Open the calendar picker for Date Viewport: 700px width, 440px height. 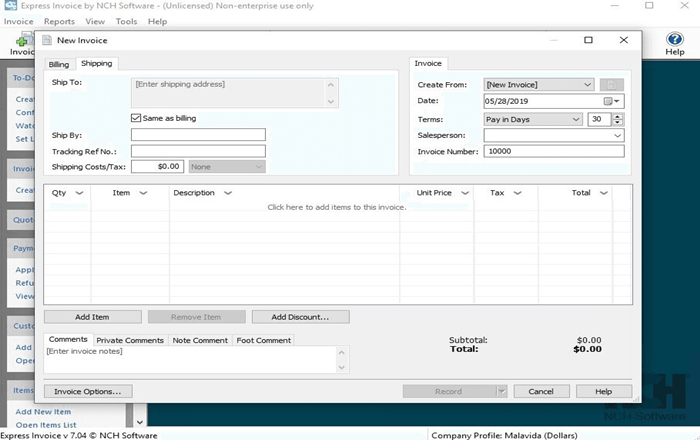(x=612, y=101)
